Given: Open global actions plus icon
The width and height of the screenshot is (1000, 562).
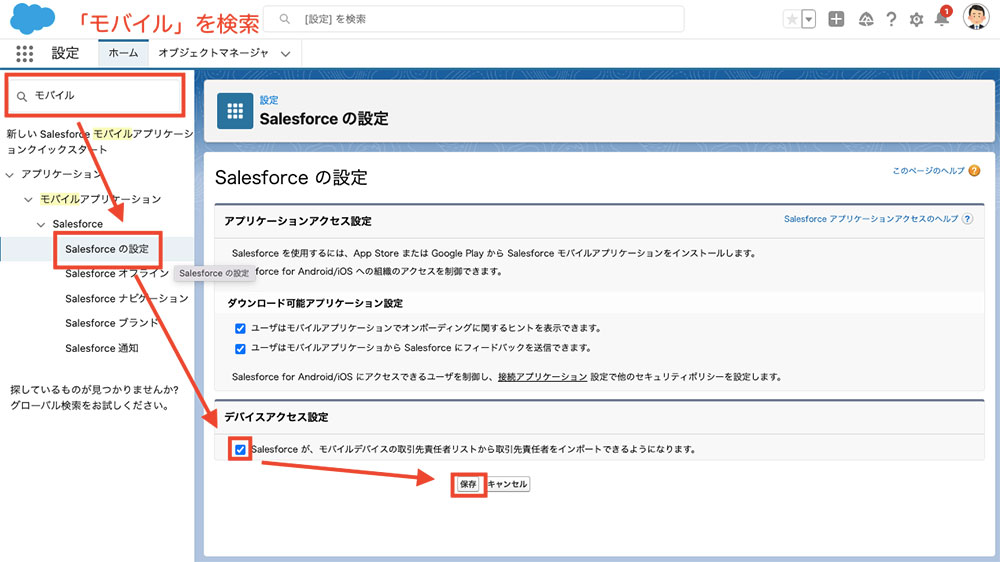Looking at the screenshot, I should point(836,19).
